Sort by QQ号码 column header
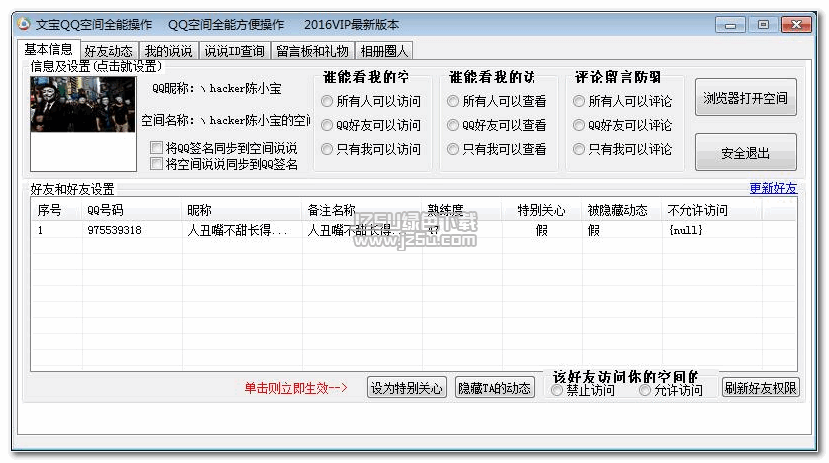829x463 pixels. click(132, 210)
